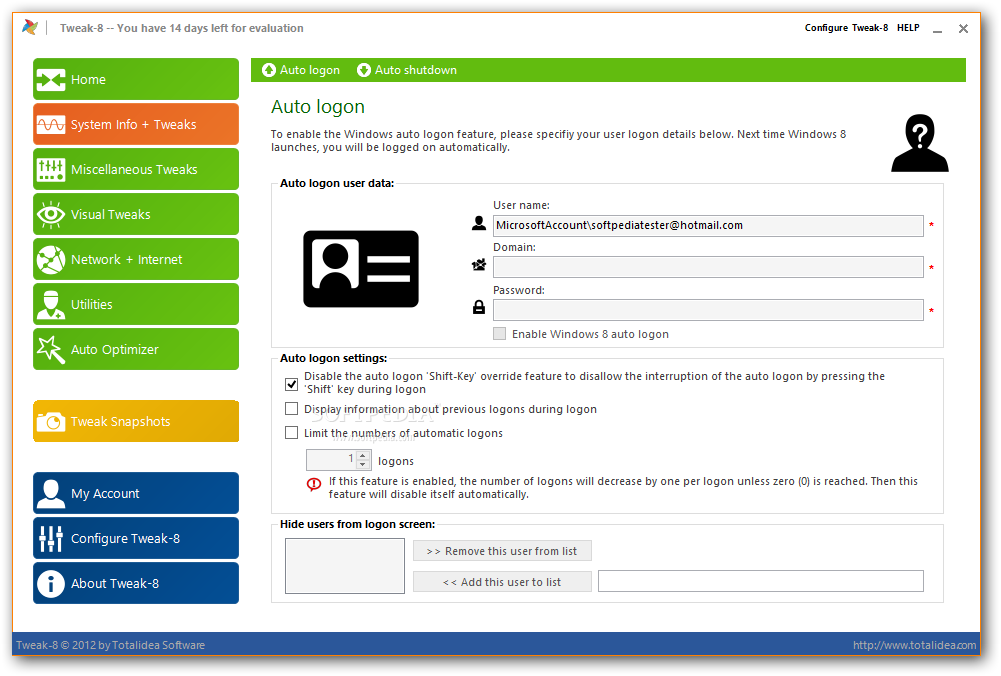Click the Miscellaneous Tweaks sliders icon

(50, 170)
